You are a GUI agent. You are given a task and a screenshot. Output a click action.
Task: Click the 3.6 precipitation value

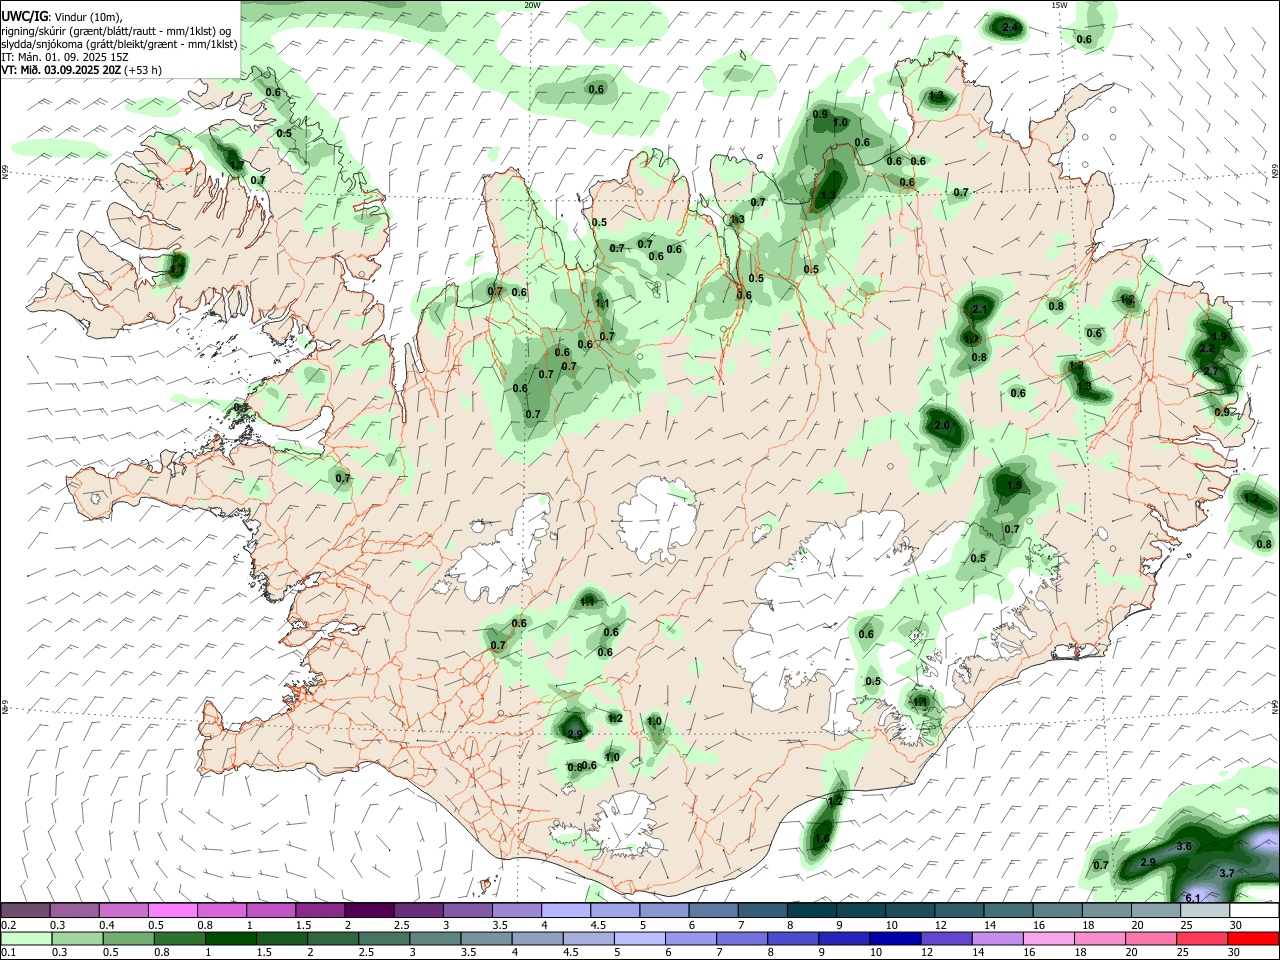[x=1184, y=846]
